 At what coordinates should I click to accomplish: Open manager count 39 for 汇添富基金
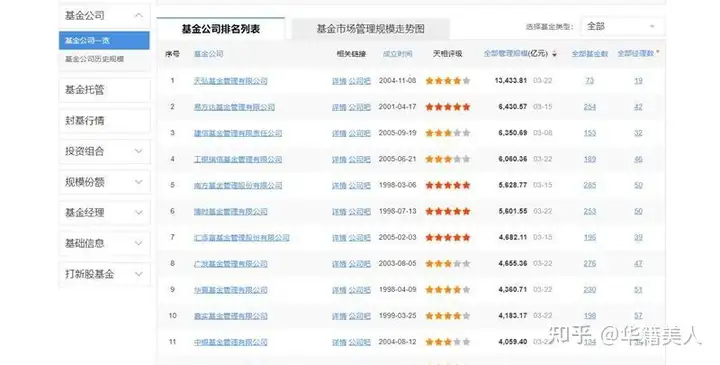pos(638,238)
